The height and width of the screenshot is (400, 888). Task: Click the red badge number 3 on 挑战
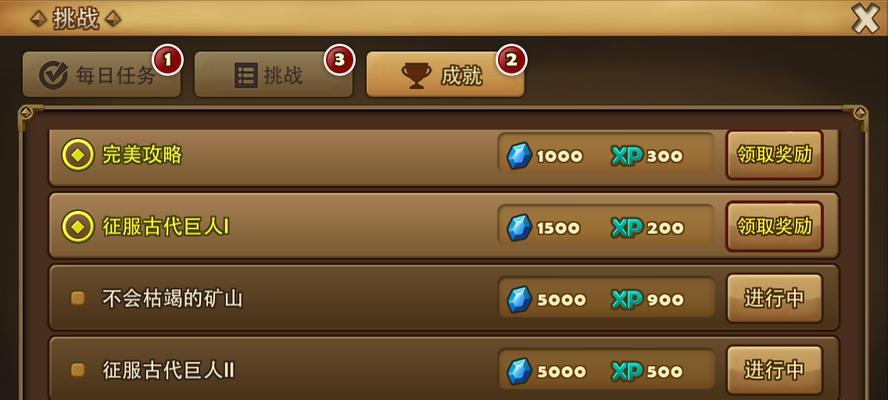pos(339,60)
